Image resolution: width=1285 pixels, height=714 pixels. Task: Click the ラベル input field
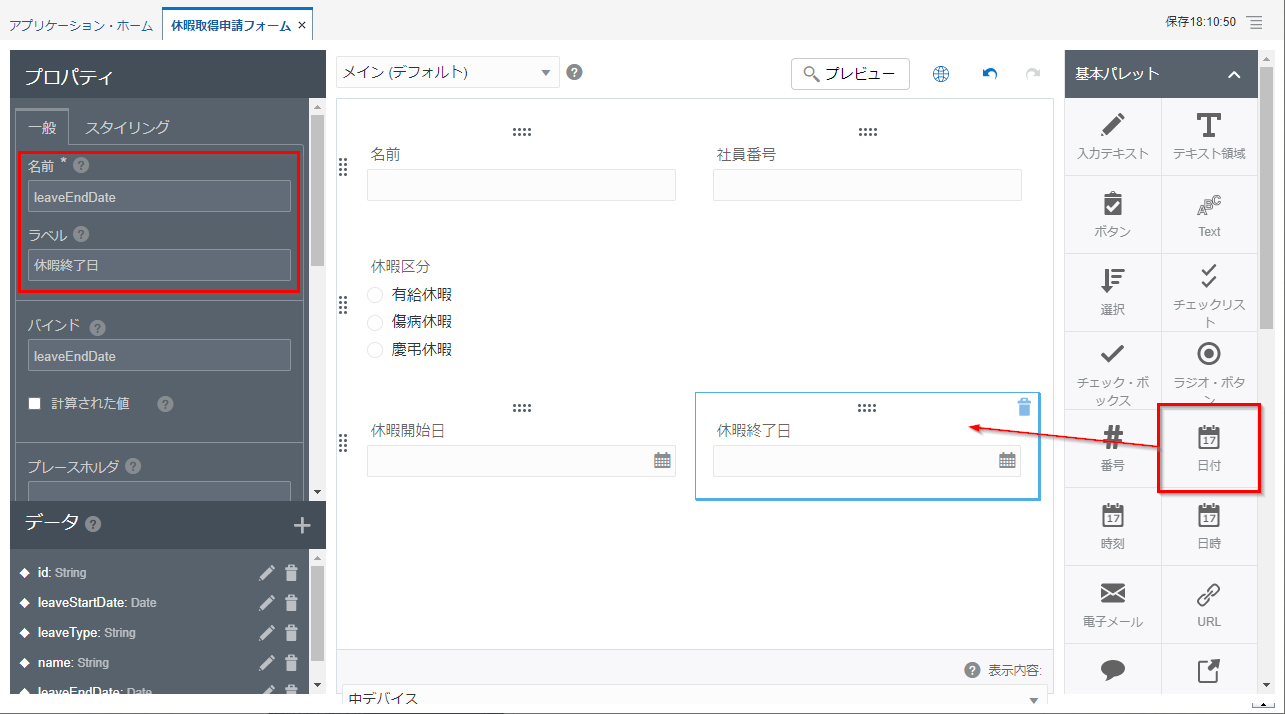(x=159, y=265)
